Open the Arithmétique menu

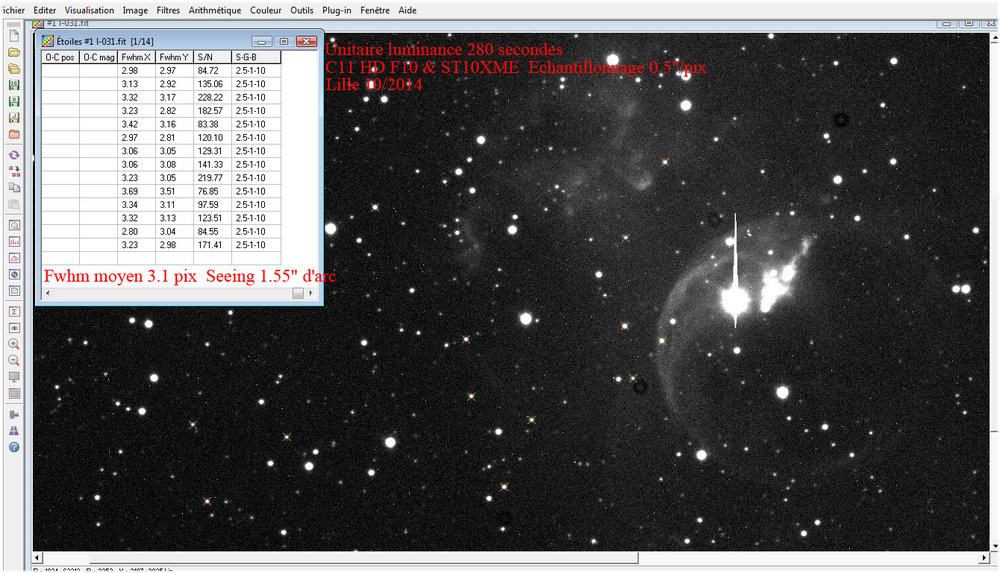(215, 10)
